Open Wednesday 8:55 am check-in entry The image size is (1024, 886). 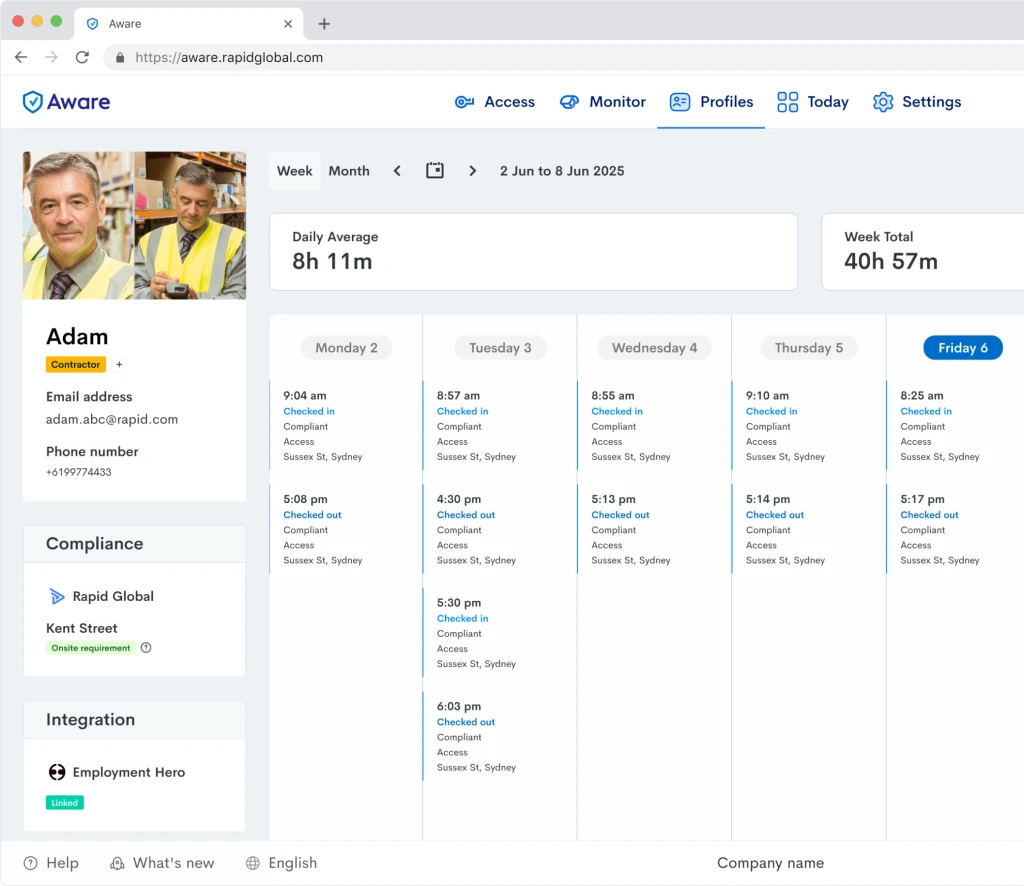(x=654, y=426)
